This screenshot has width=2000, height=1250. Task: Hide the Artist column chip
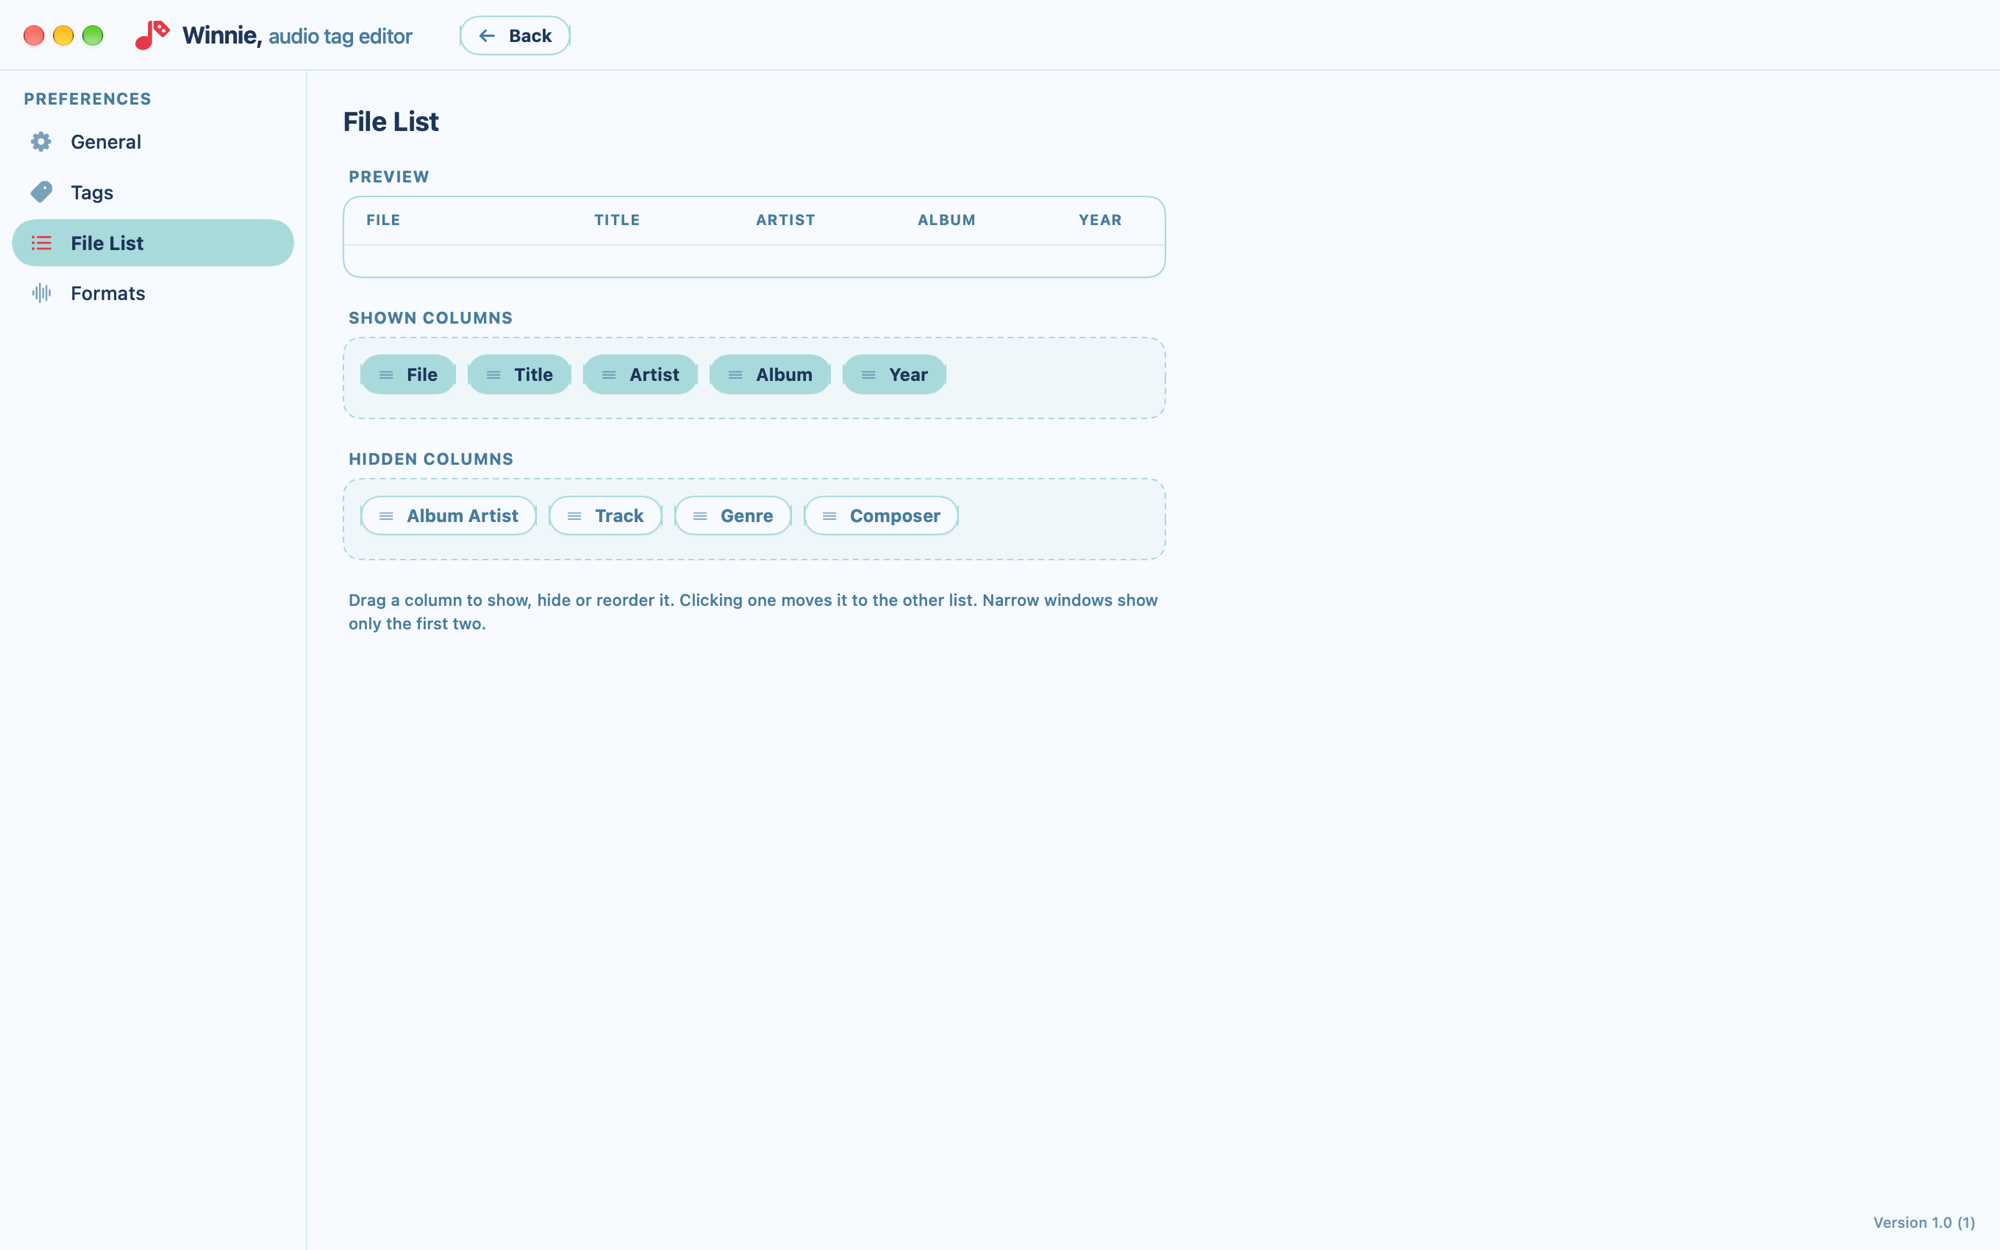(x=640, y=375)
